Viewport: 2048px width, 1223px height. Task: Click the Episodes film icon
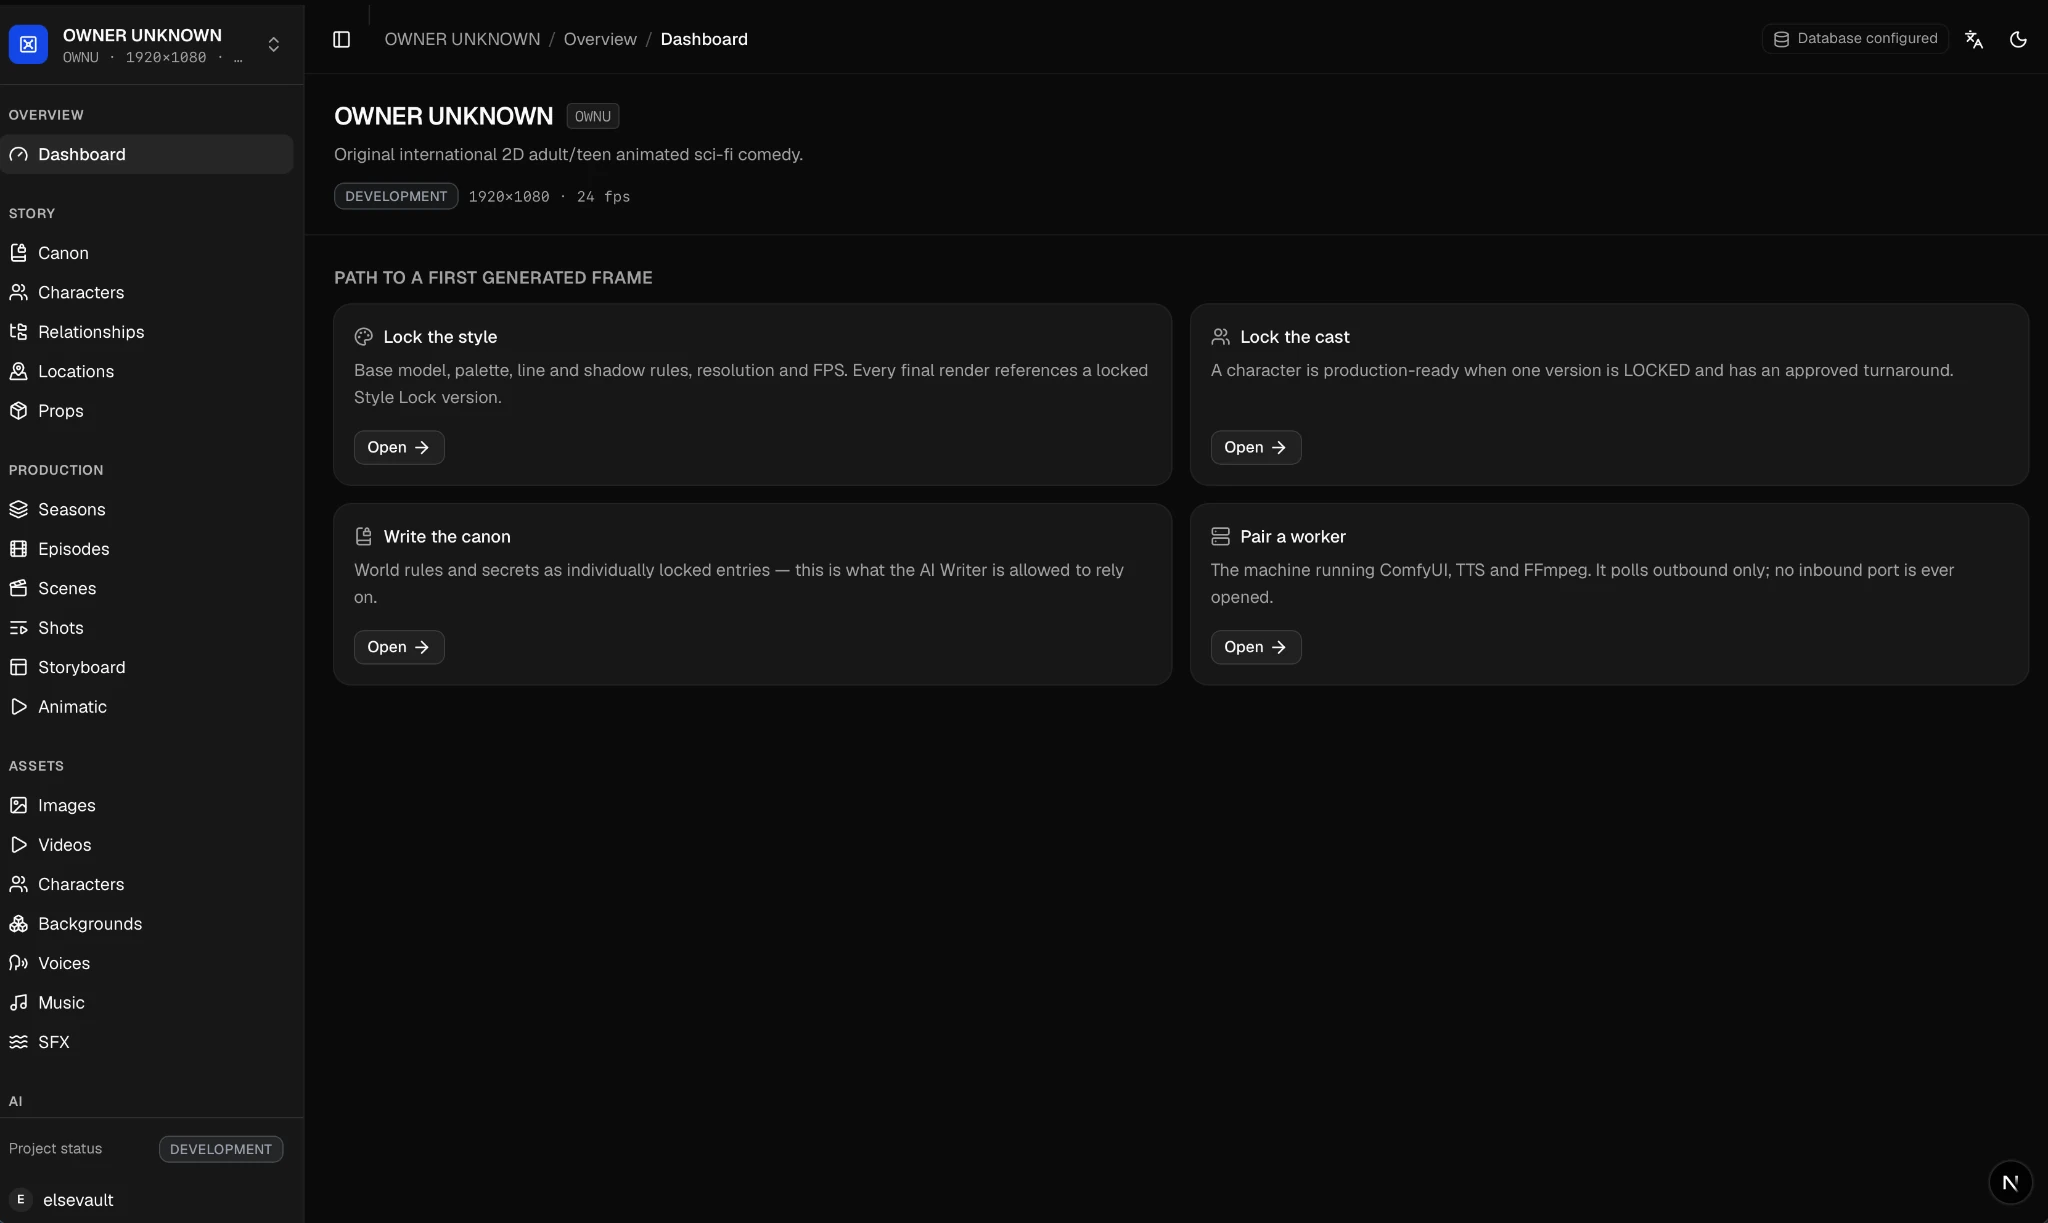coord(18,549)
